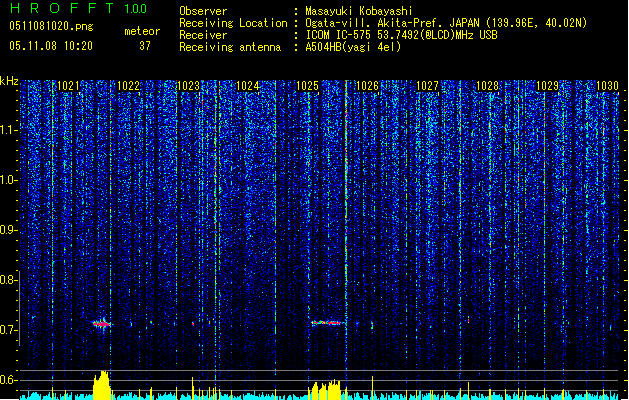Click the A504HB(yagi 4el) antenna text
The width and height of the screenshot is (629, 400).
(x=353, y=47)
